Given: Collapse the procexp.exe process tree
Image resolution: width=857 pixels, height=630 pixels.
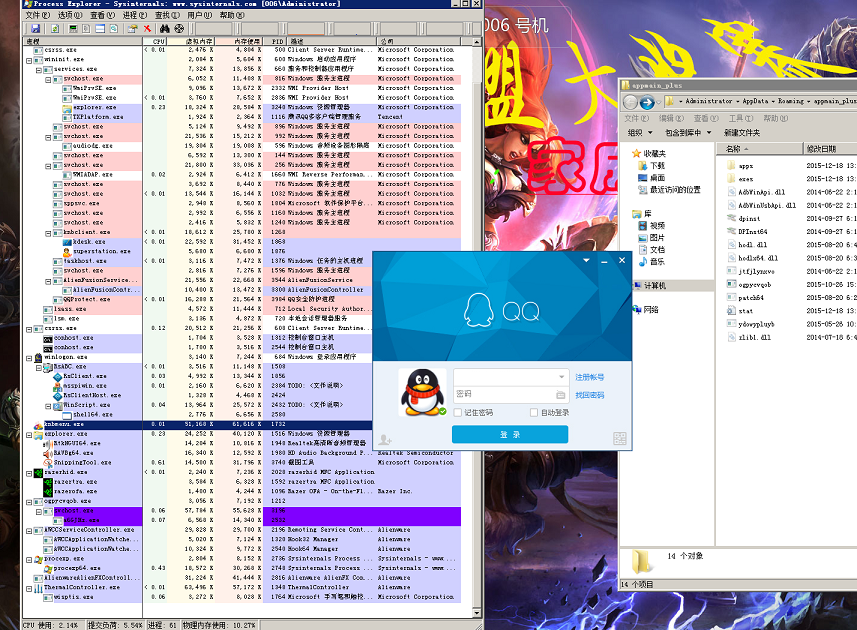Looking at the screenshot, I should (x=29, y=560).
